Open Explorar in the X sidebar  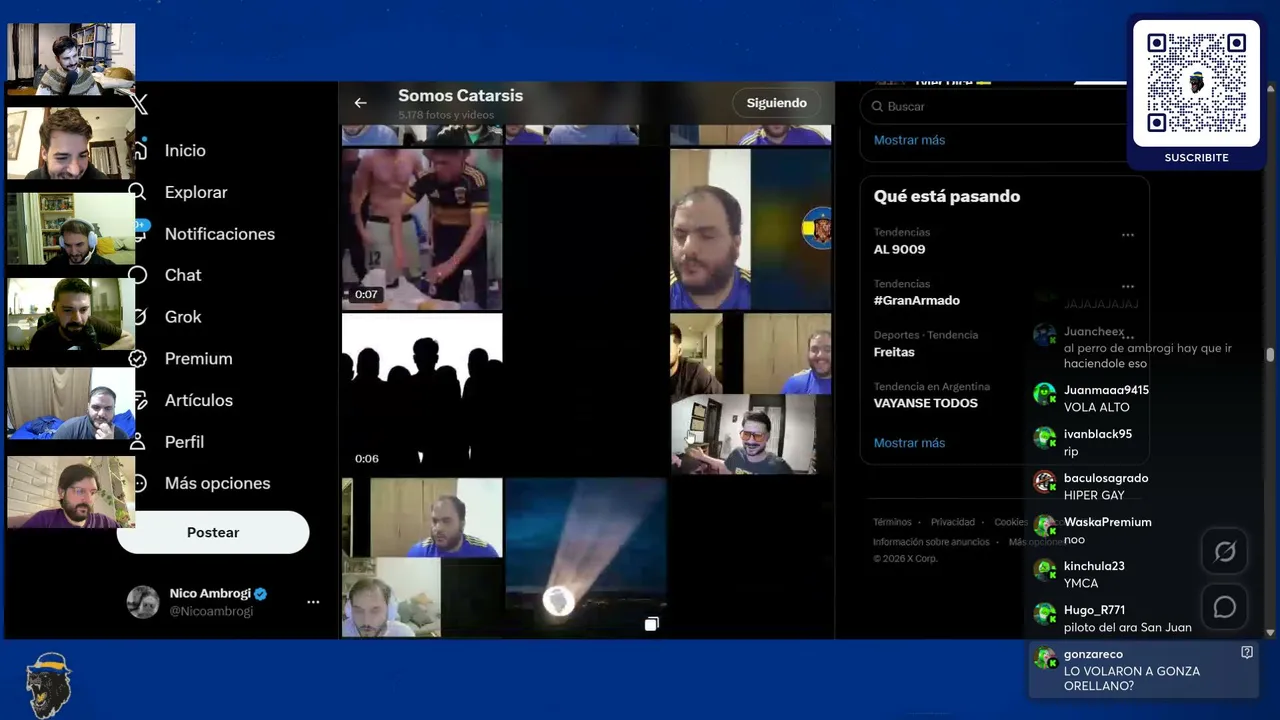[196, 192]
